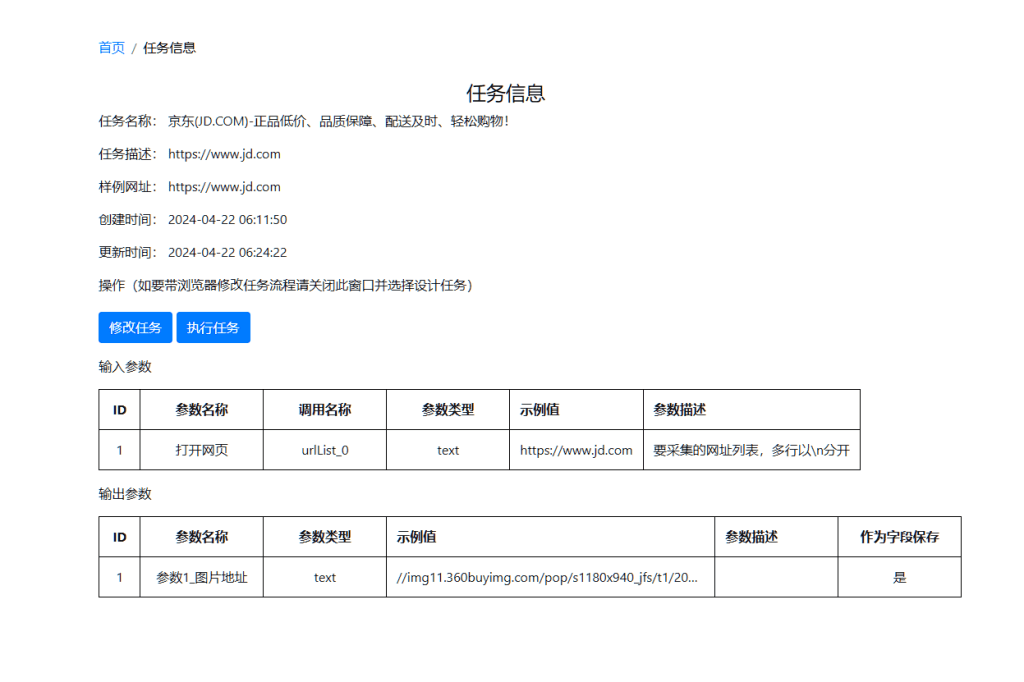Image resolution: width=1024 pixels, height=682 pixels.
Task: Click the input table 参数描述 header
Action: 752,410
